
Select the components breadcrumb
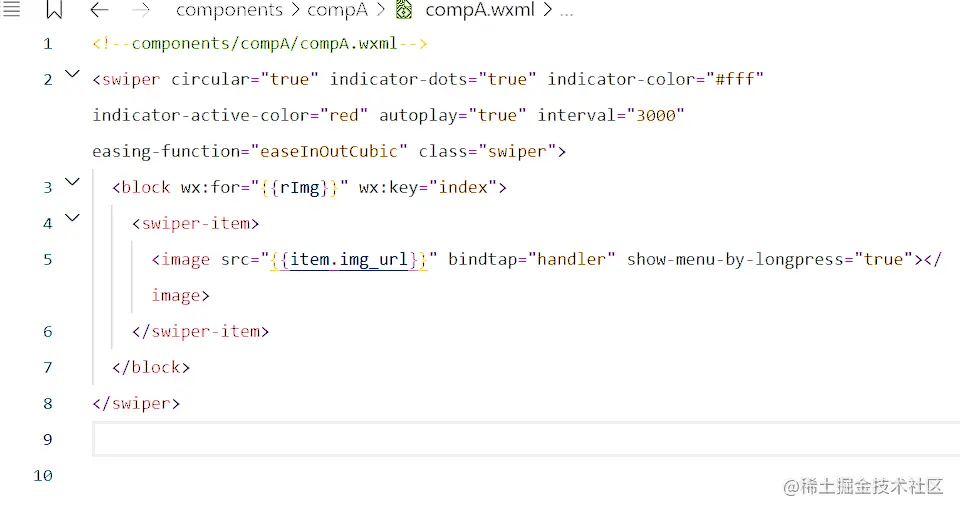[x=229, y=10]
